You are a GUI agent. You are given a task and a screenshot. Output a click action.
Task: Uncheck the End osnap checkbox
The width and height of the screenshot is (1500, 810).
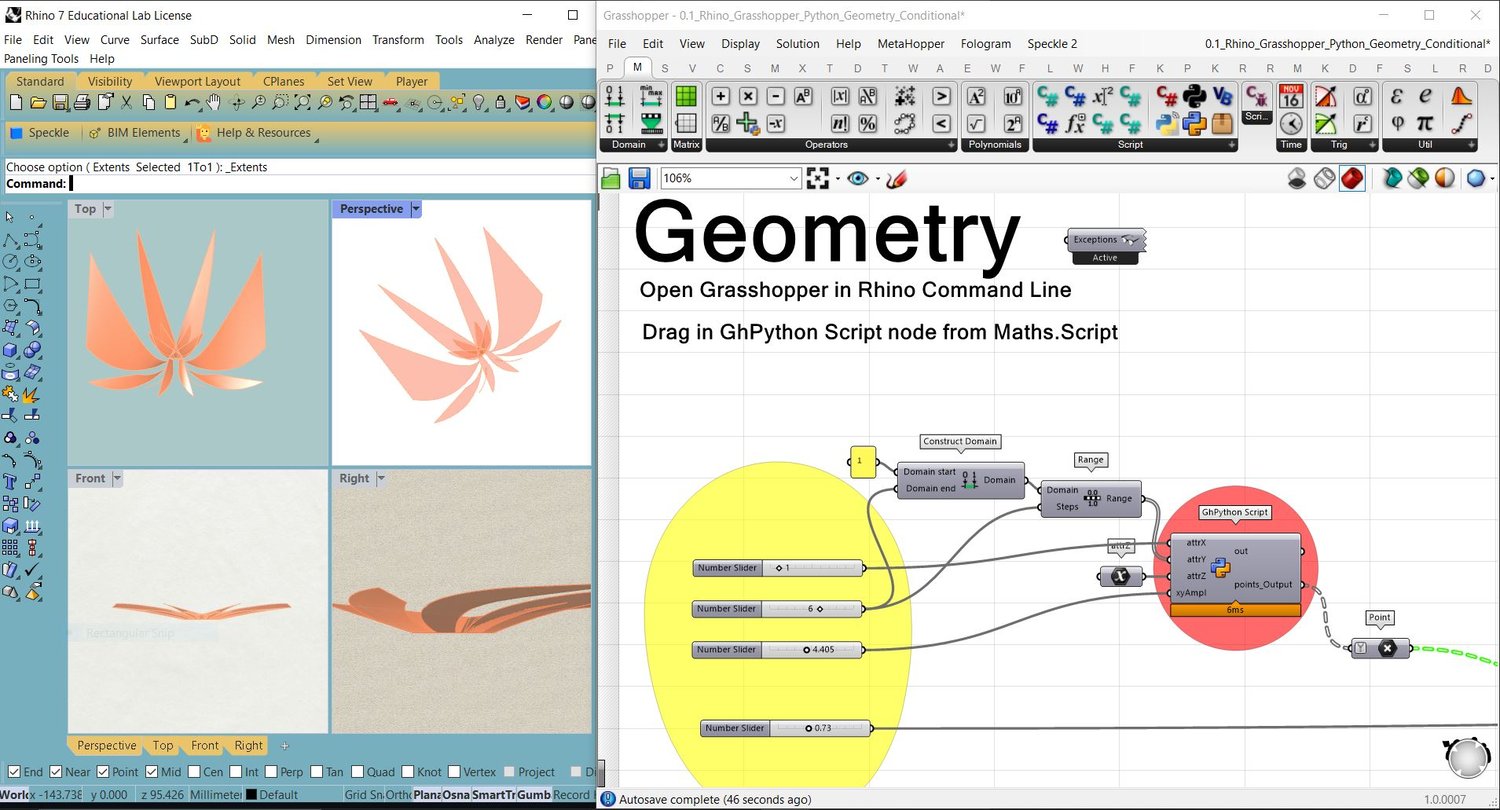13,772
